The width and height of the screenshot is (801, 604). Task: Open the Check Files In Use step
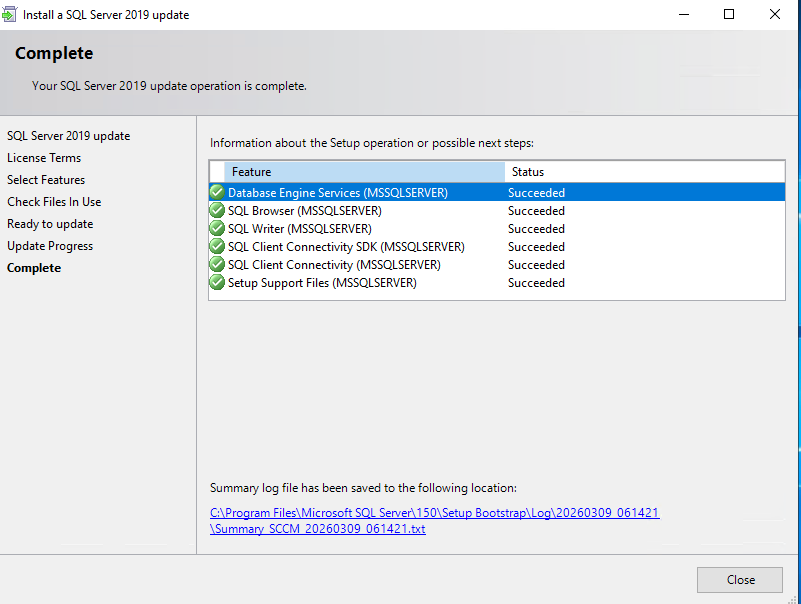point(54,202)
